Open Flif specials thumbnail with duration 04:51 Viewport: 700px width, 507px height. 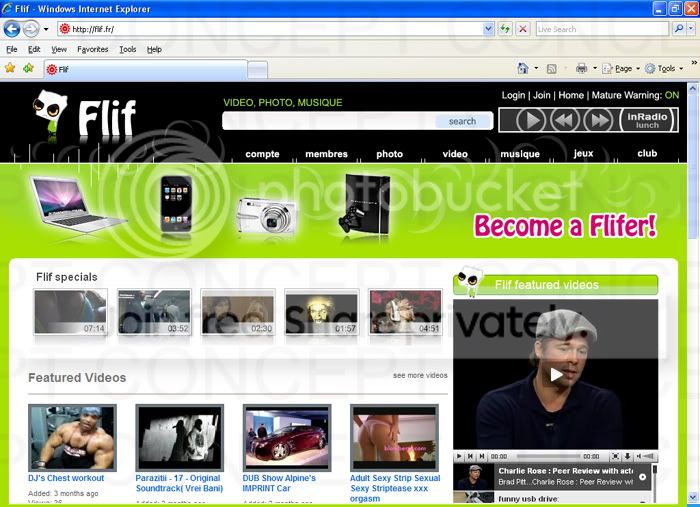(405, 312)
